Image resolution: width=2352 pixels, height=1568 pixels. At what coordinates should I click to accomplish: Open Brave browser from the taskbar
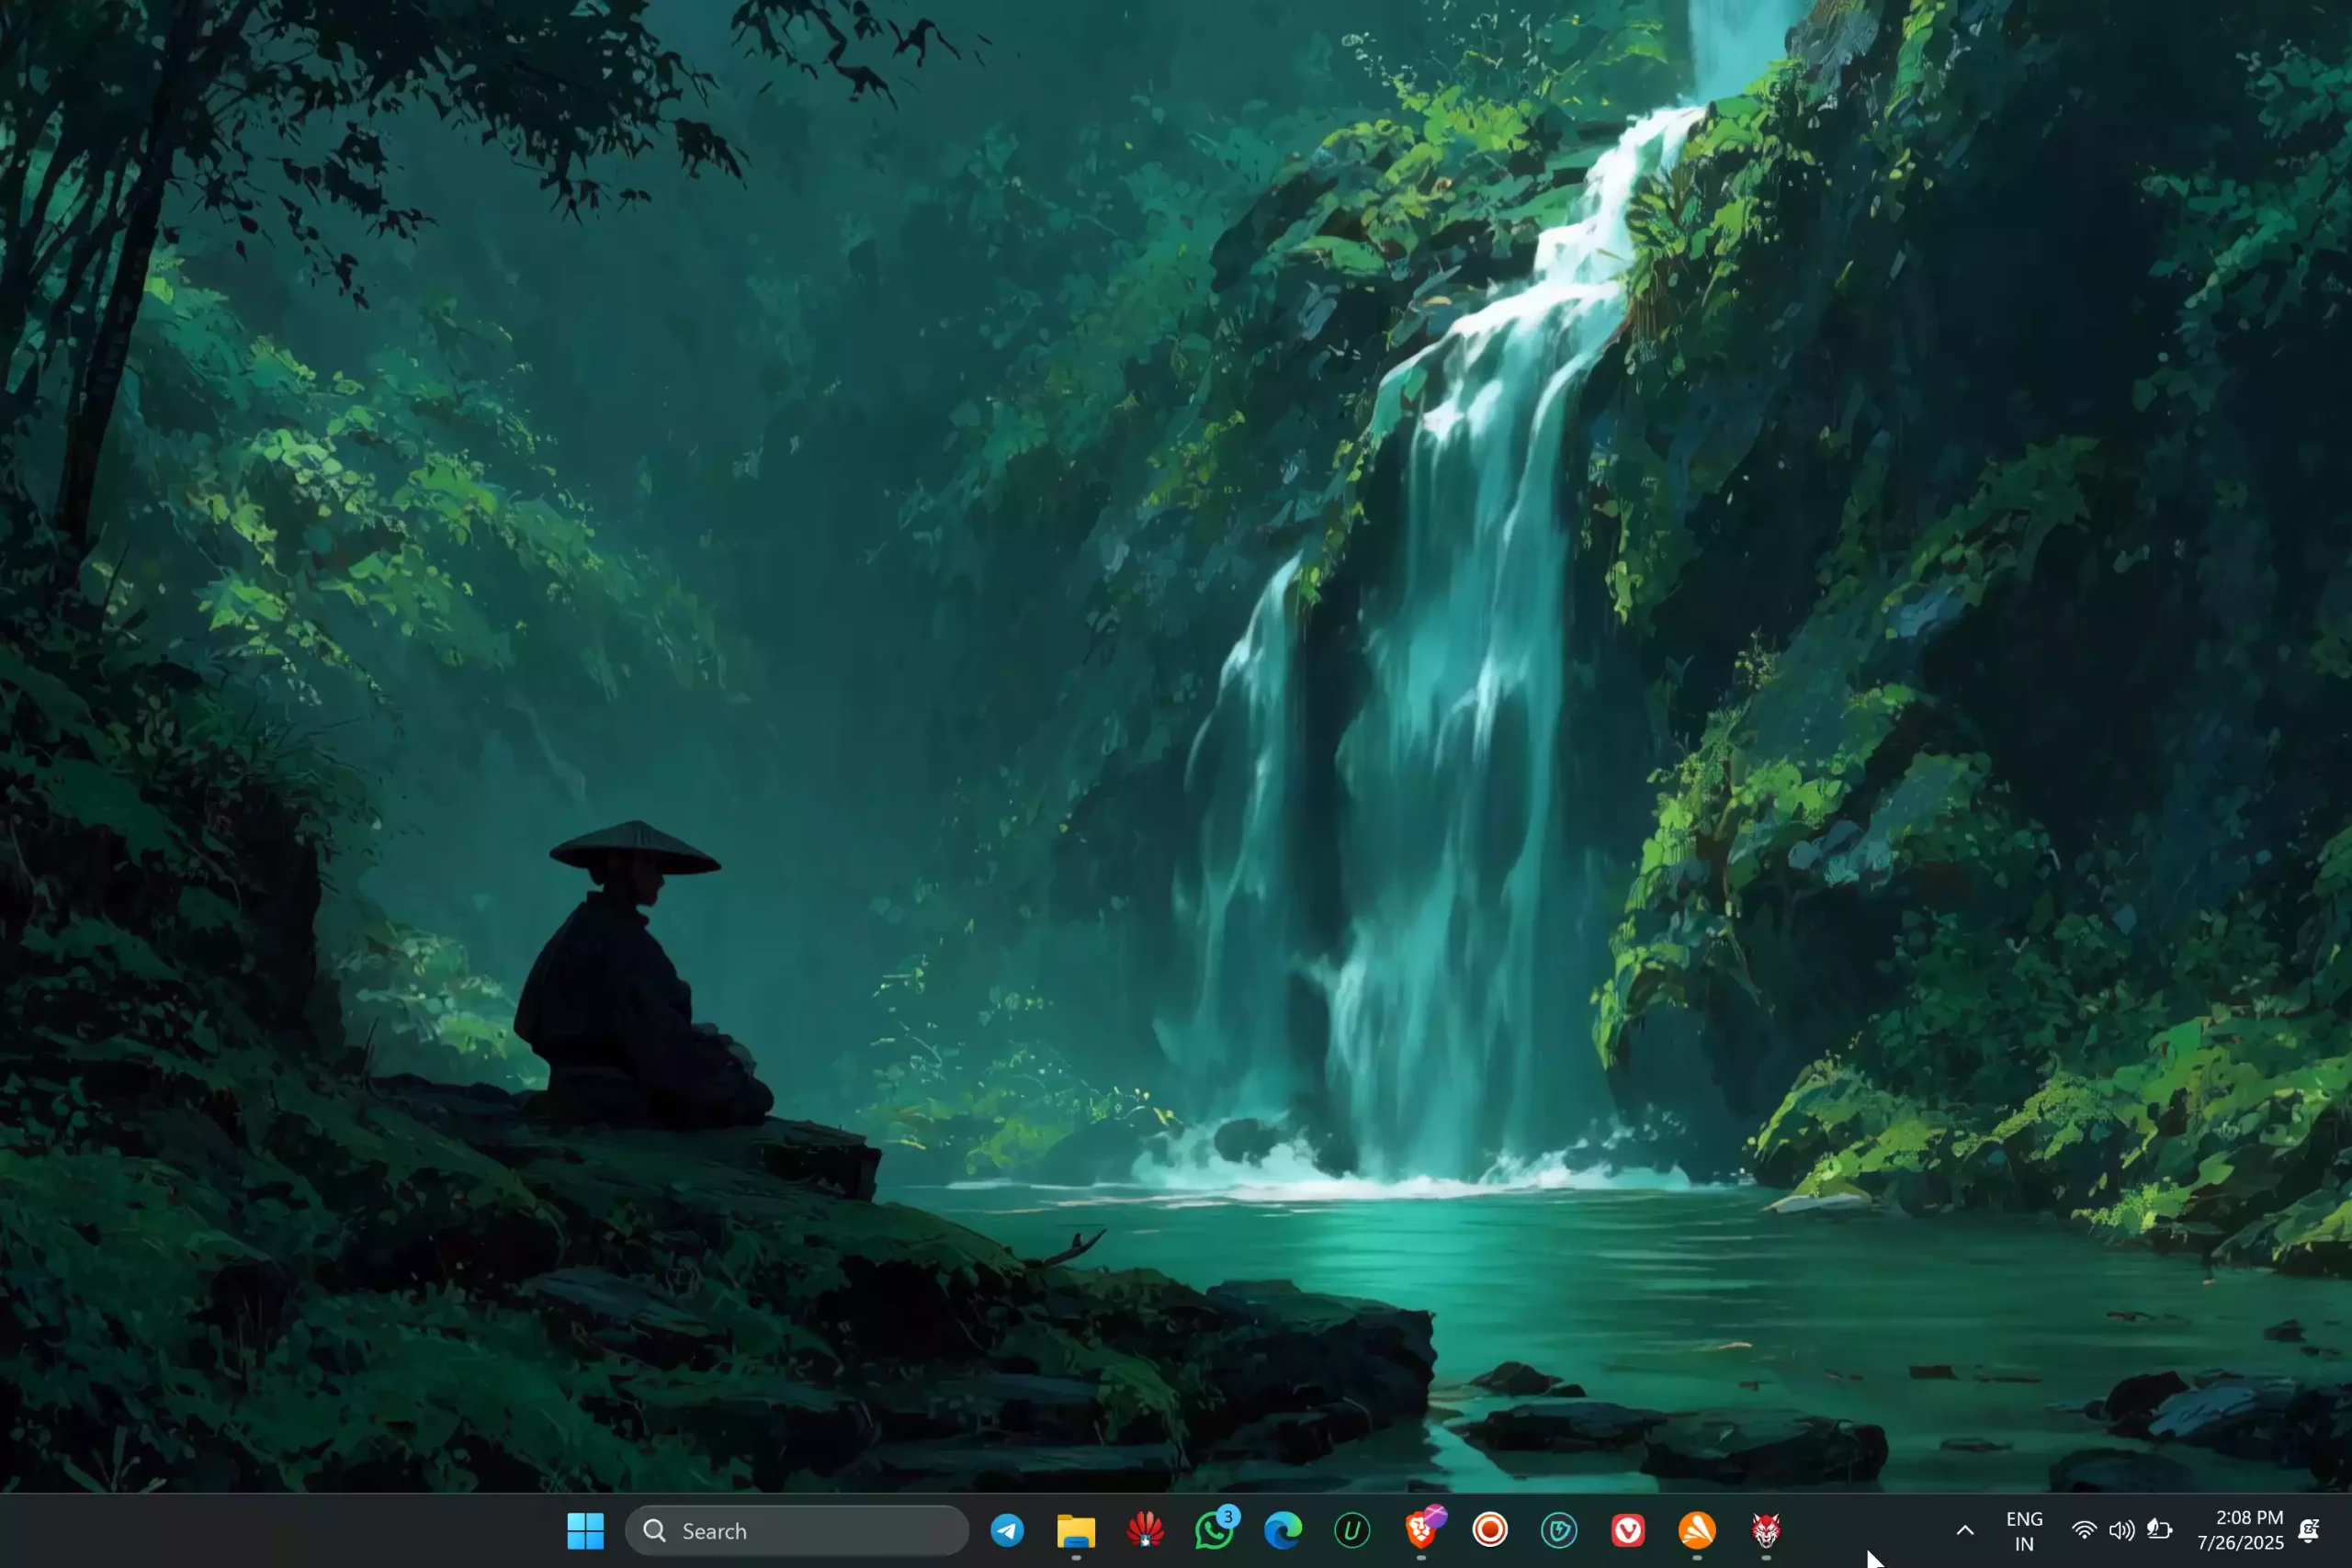pyautogui.click(x=1421, y=1530)
